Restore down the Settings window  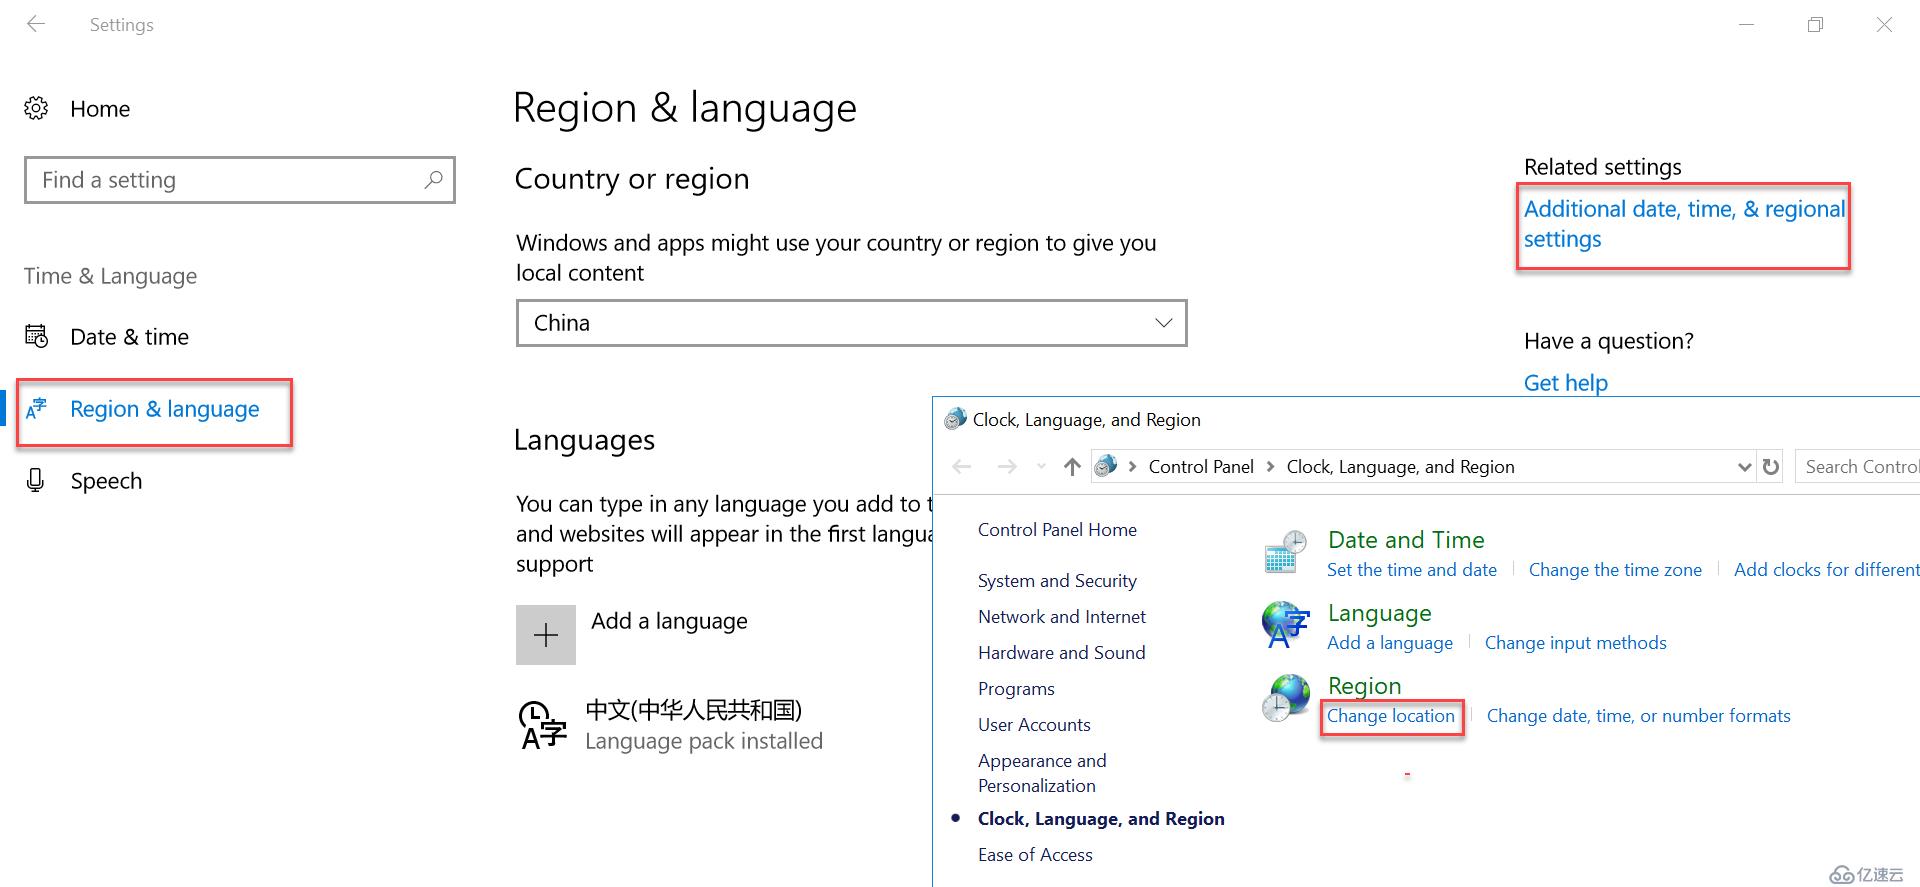[1815, 24]
